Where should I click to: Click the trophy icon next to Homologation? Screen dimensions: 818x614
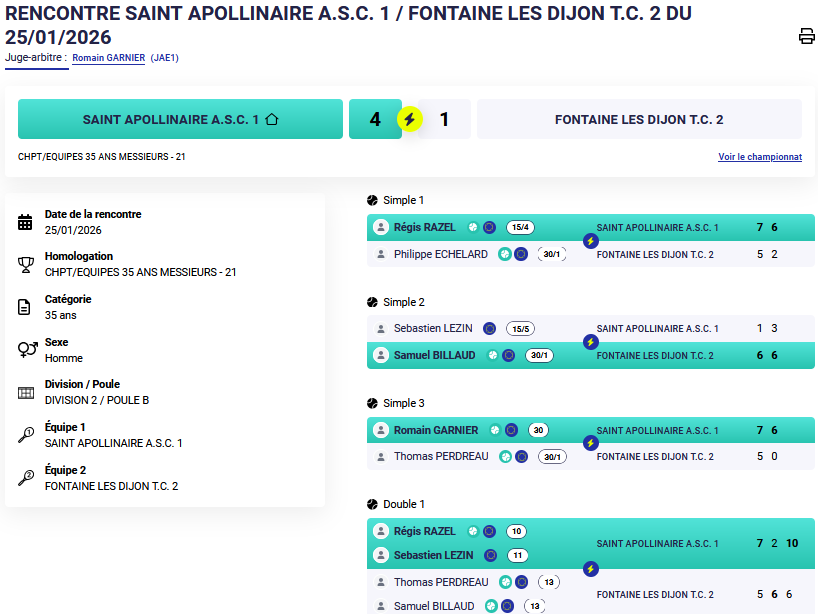click(26, 264)
